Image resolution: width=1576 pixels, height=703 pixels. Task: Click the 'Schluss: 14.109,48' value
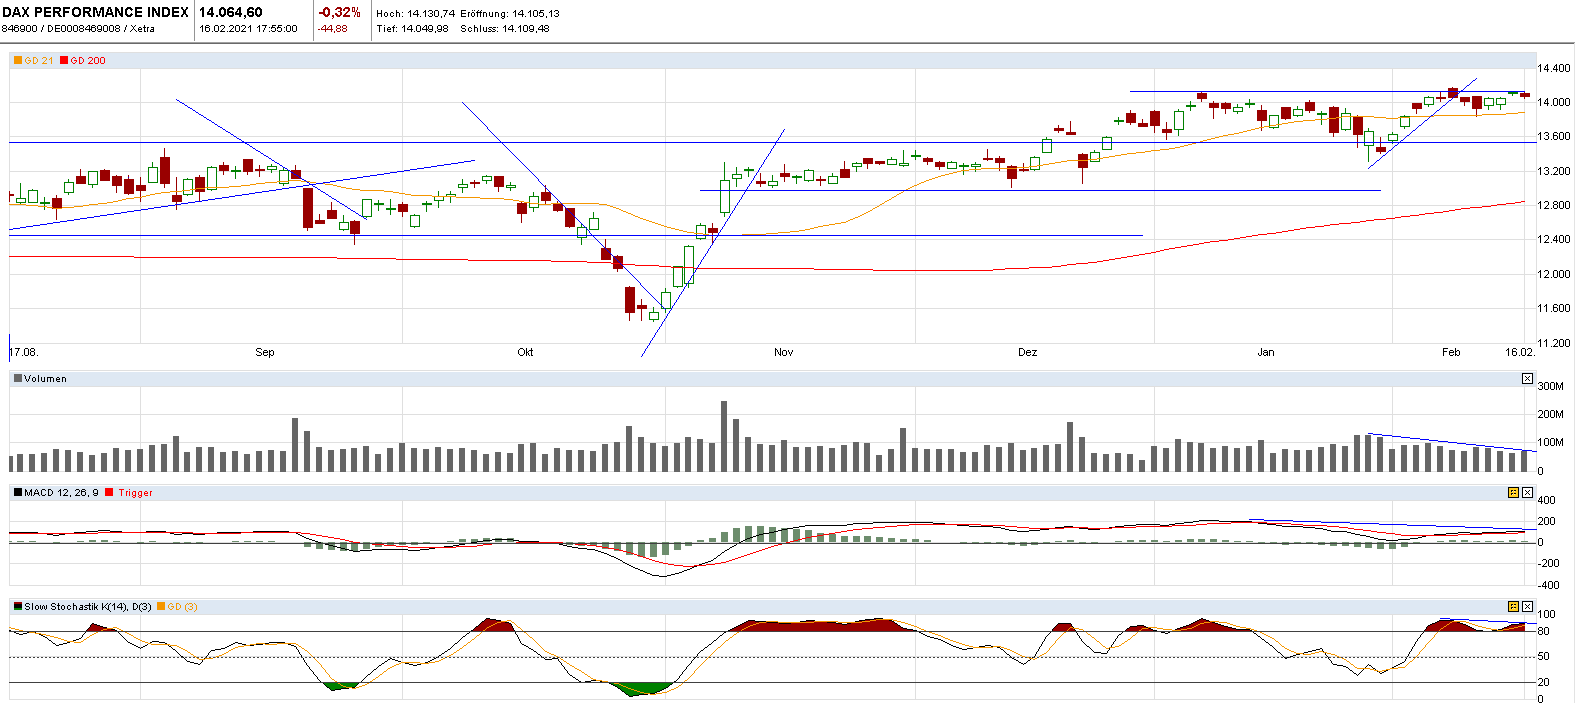[x=505, y=28]
